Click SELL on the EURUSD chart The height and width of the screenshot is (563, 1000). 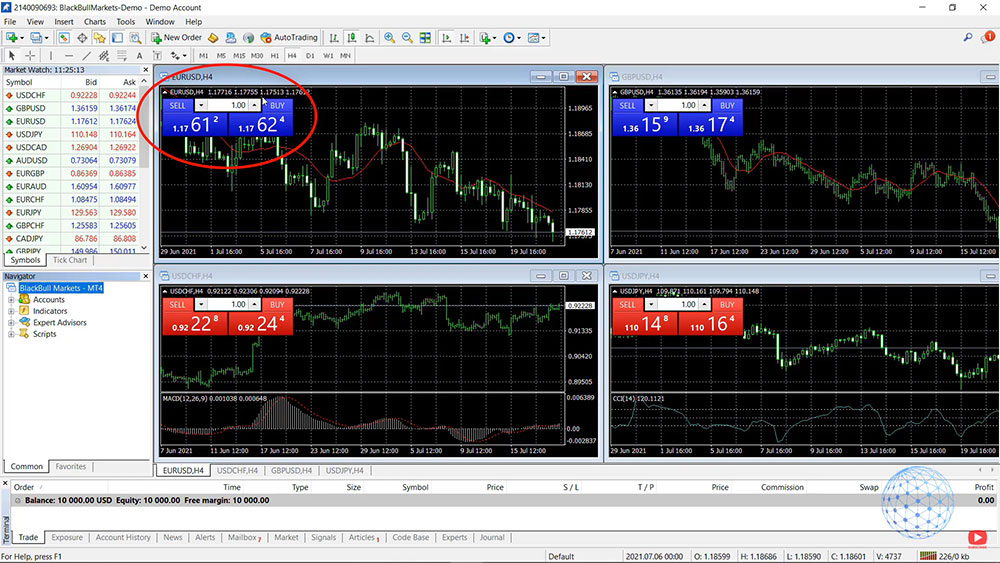point(177,105)
